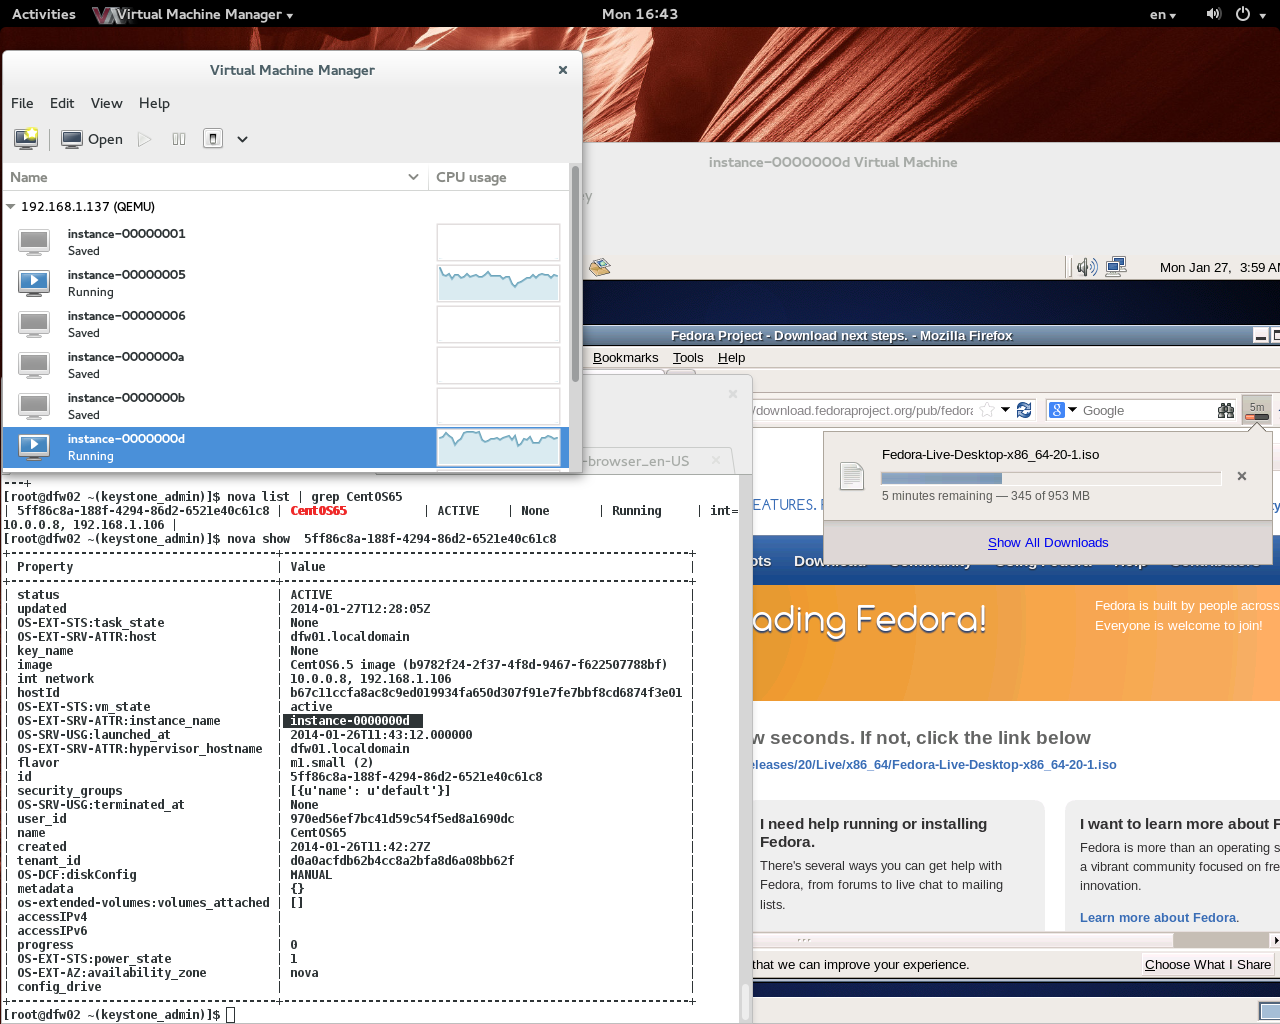Click the terminal prompt cursor at bottom
Image resolution: width=1280 pixels, height=1024 pixels.
click(231, 1015)
